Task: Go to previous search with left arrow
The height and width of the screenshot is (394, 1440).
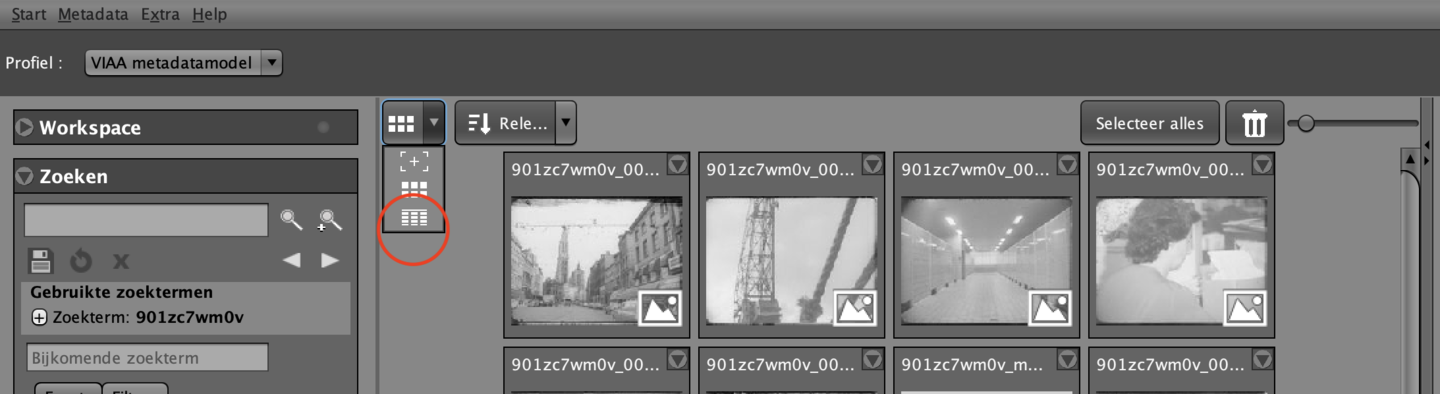Action: click(x=291, y=260)
